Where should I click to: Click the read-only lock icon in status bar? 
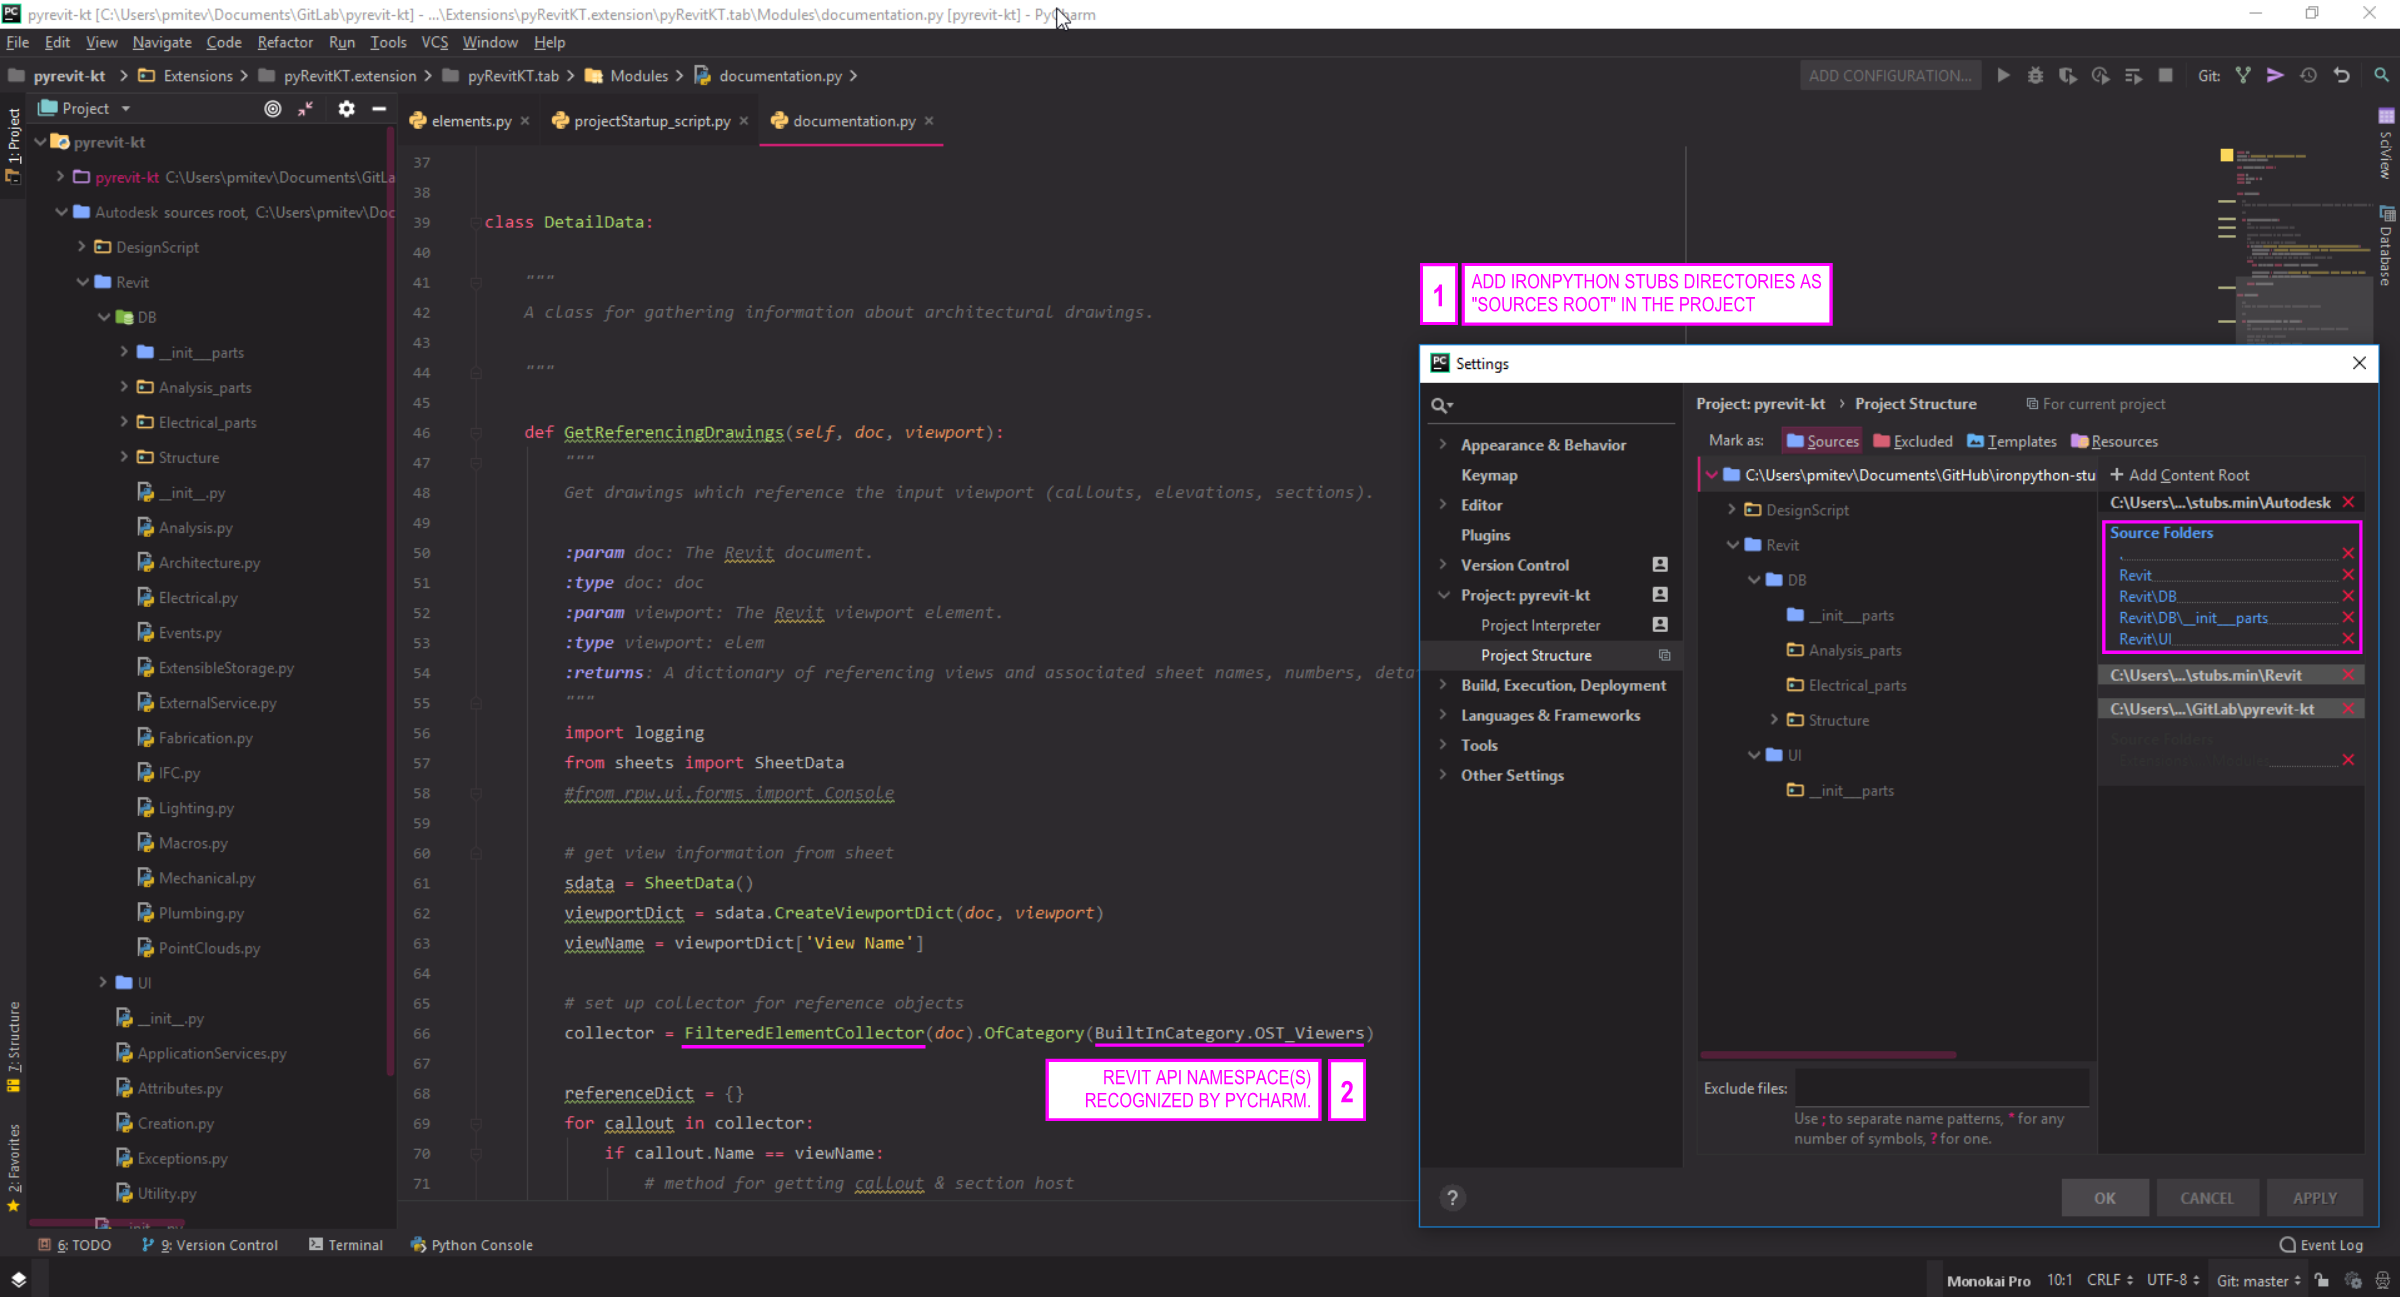tap(2322, 1280)
